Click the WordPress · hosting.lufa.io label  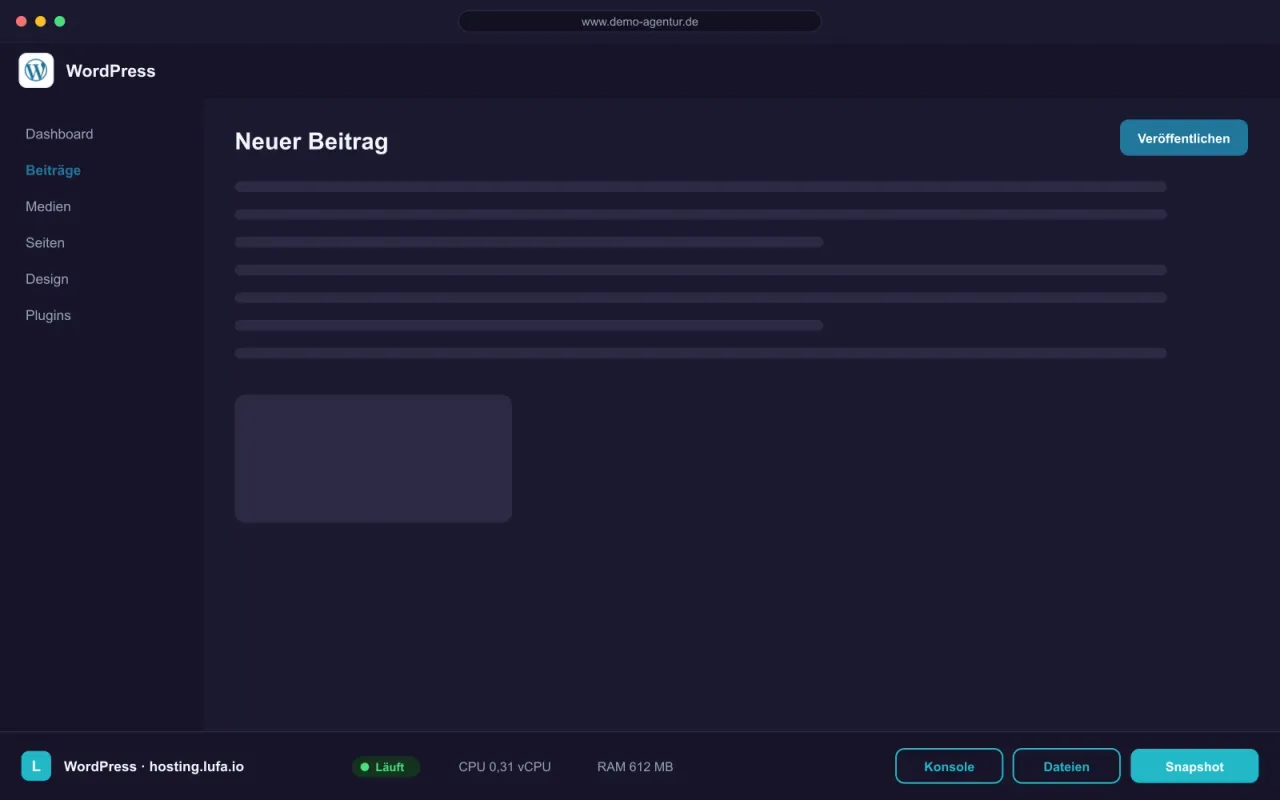pos(154,766)
